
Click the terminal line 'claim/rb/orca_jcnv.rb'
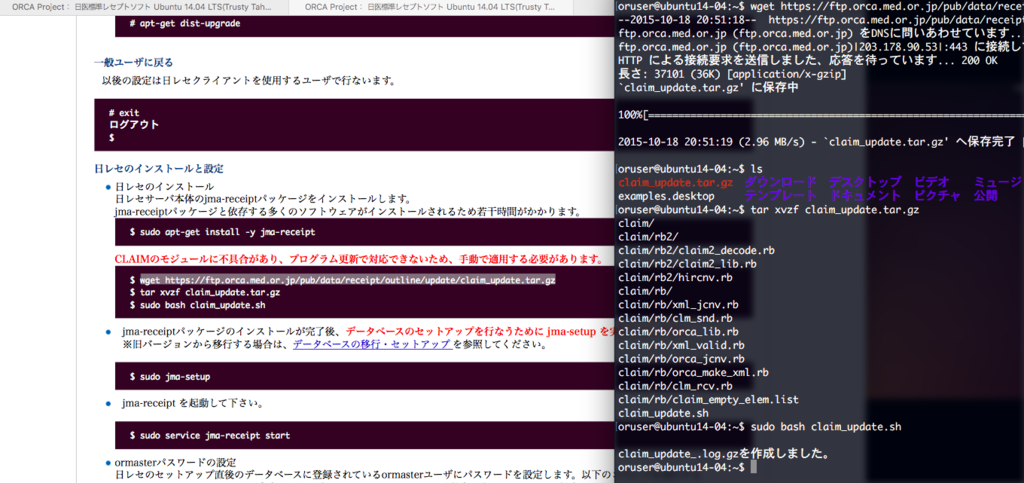point(681,359)
